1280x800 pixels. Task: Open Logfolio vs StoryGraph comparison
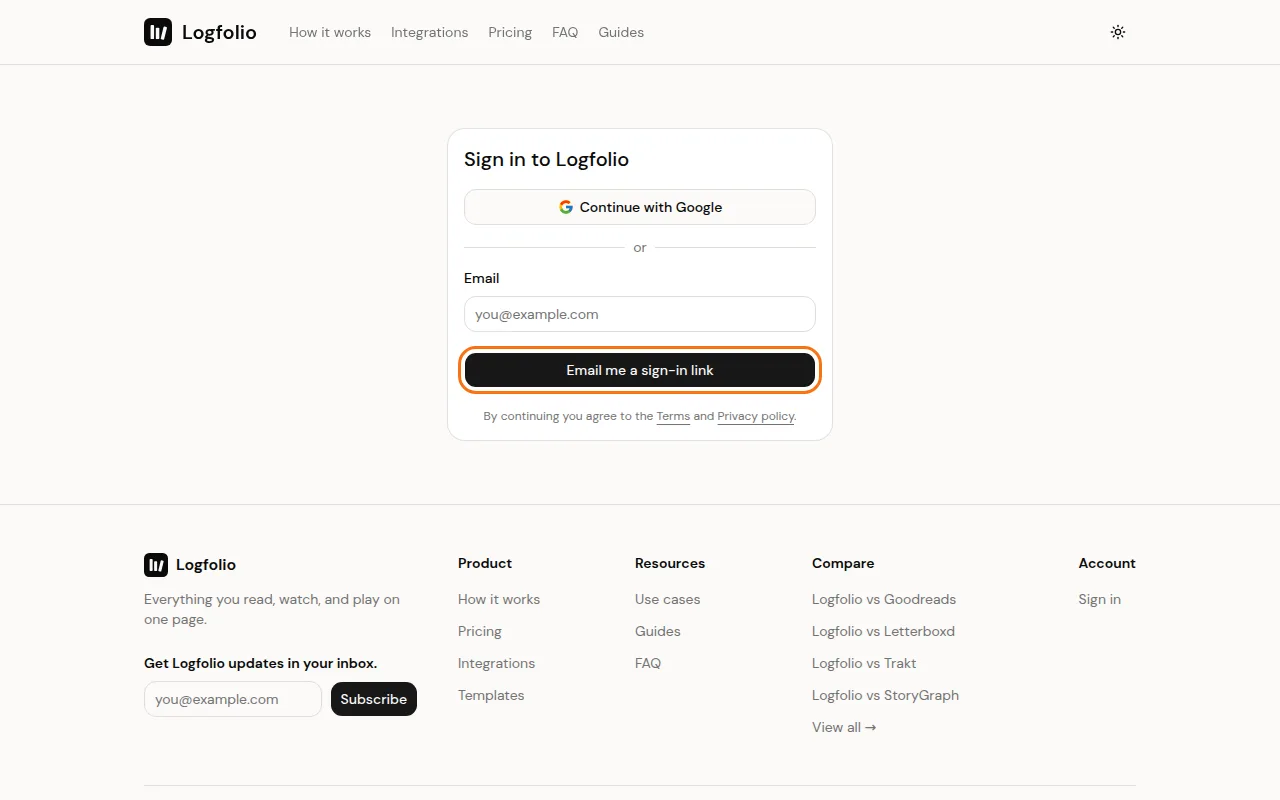point(885,695)
